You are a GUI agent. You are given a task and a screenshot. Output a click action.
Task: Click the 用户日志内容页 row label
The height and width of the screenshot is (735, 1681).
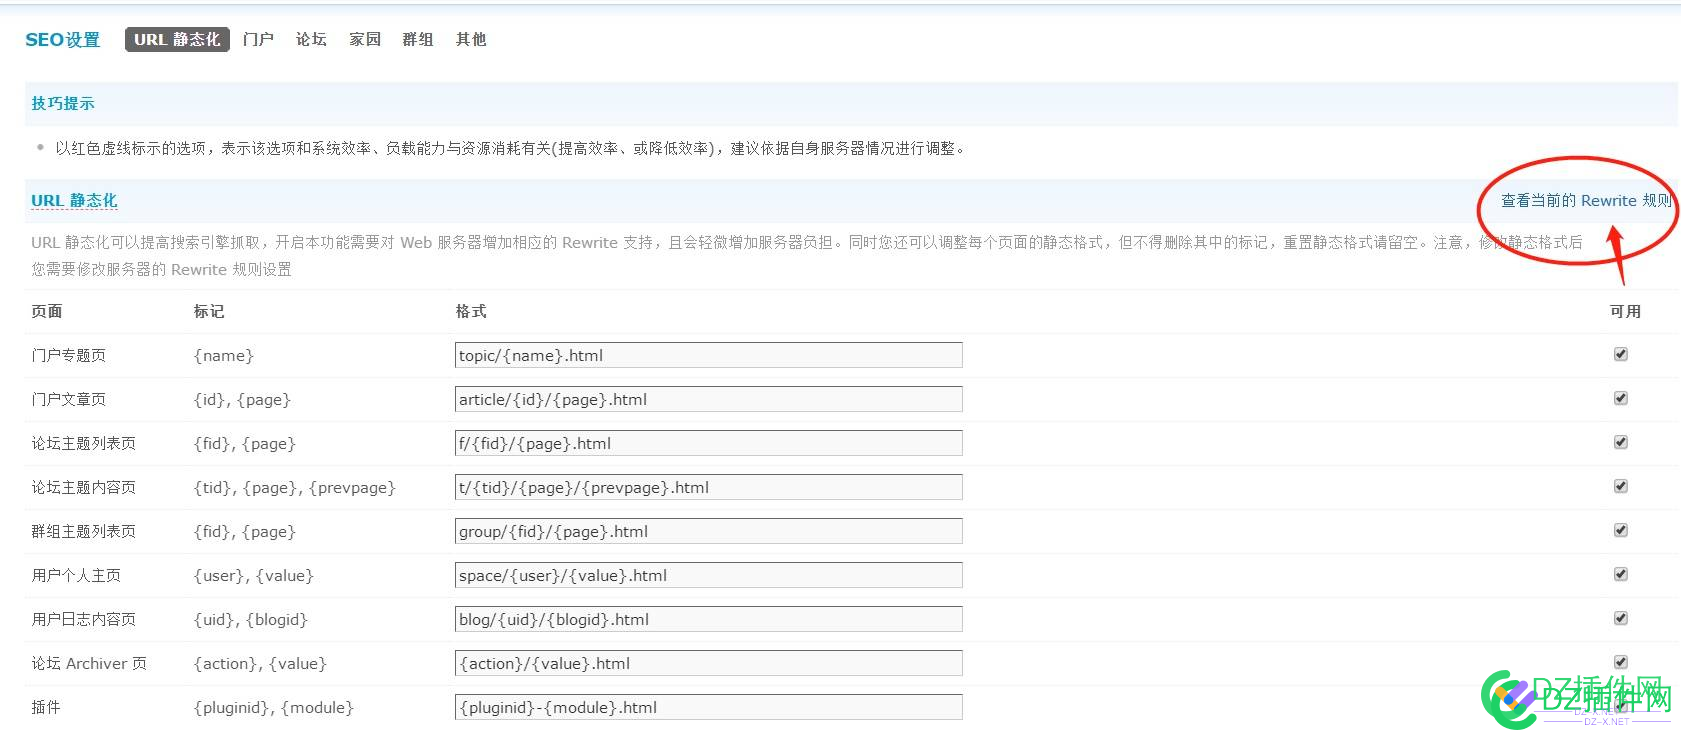point(83,619)
